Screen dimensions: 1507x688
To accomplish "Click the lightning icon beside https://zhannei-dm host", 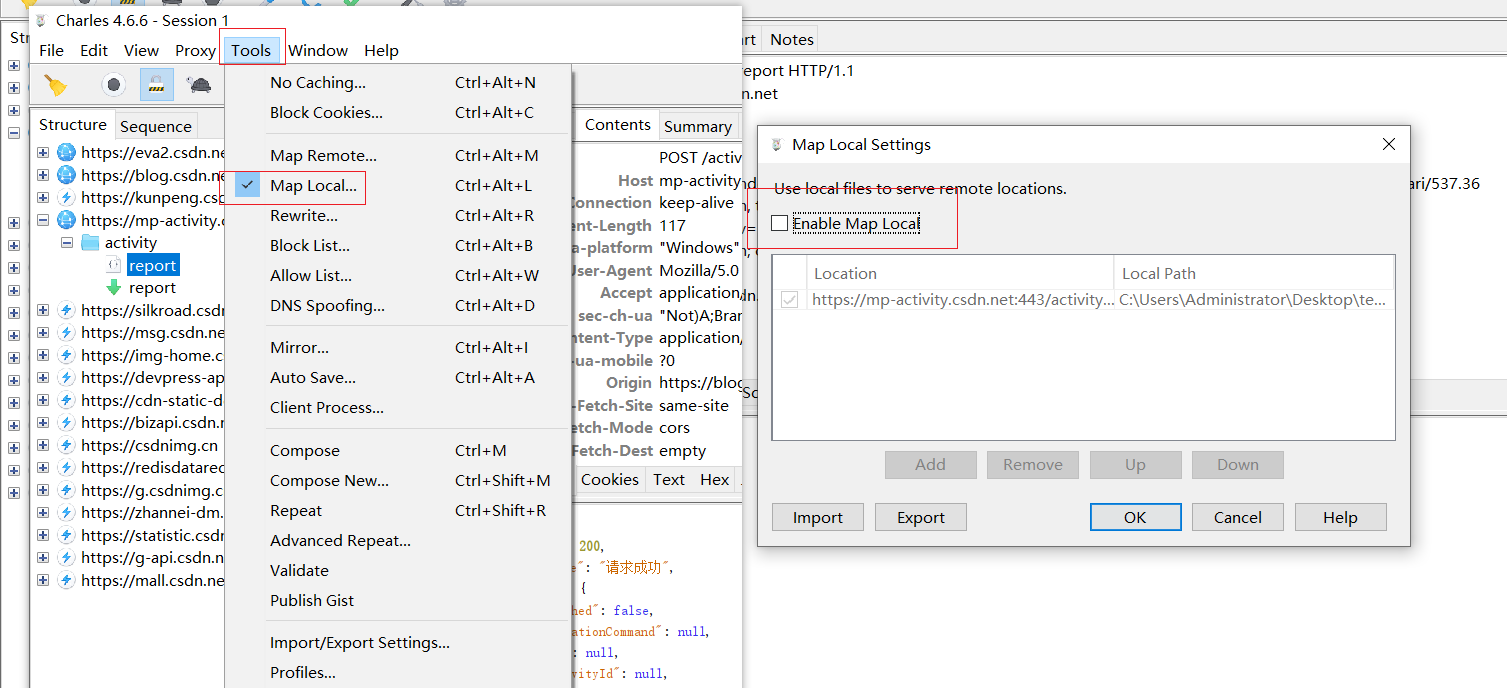I will click(x=66, y=513).
